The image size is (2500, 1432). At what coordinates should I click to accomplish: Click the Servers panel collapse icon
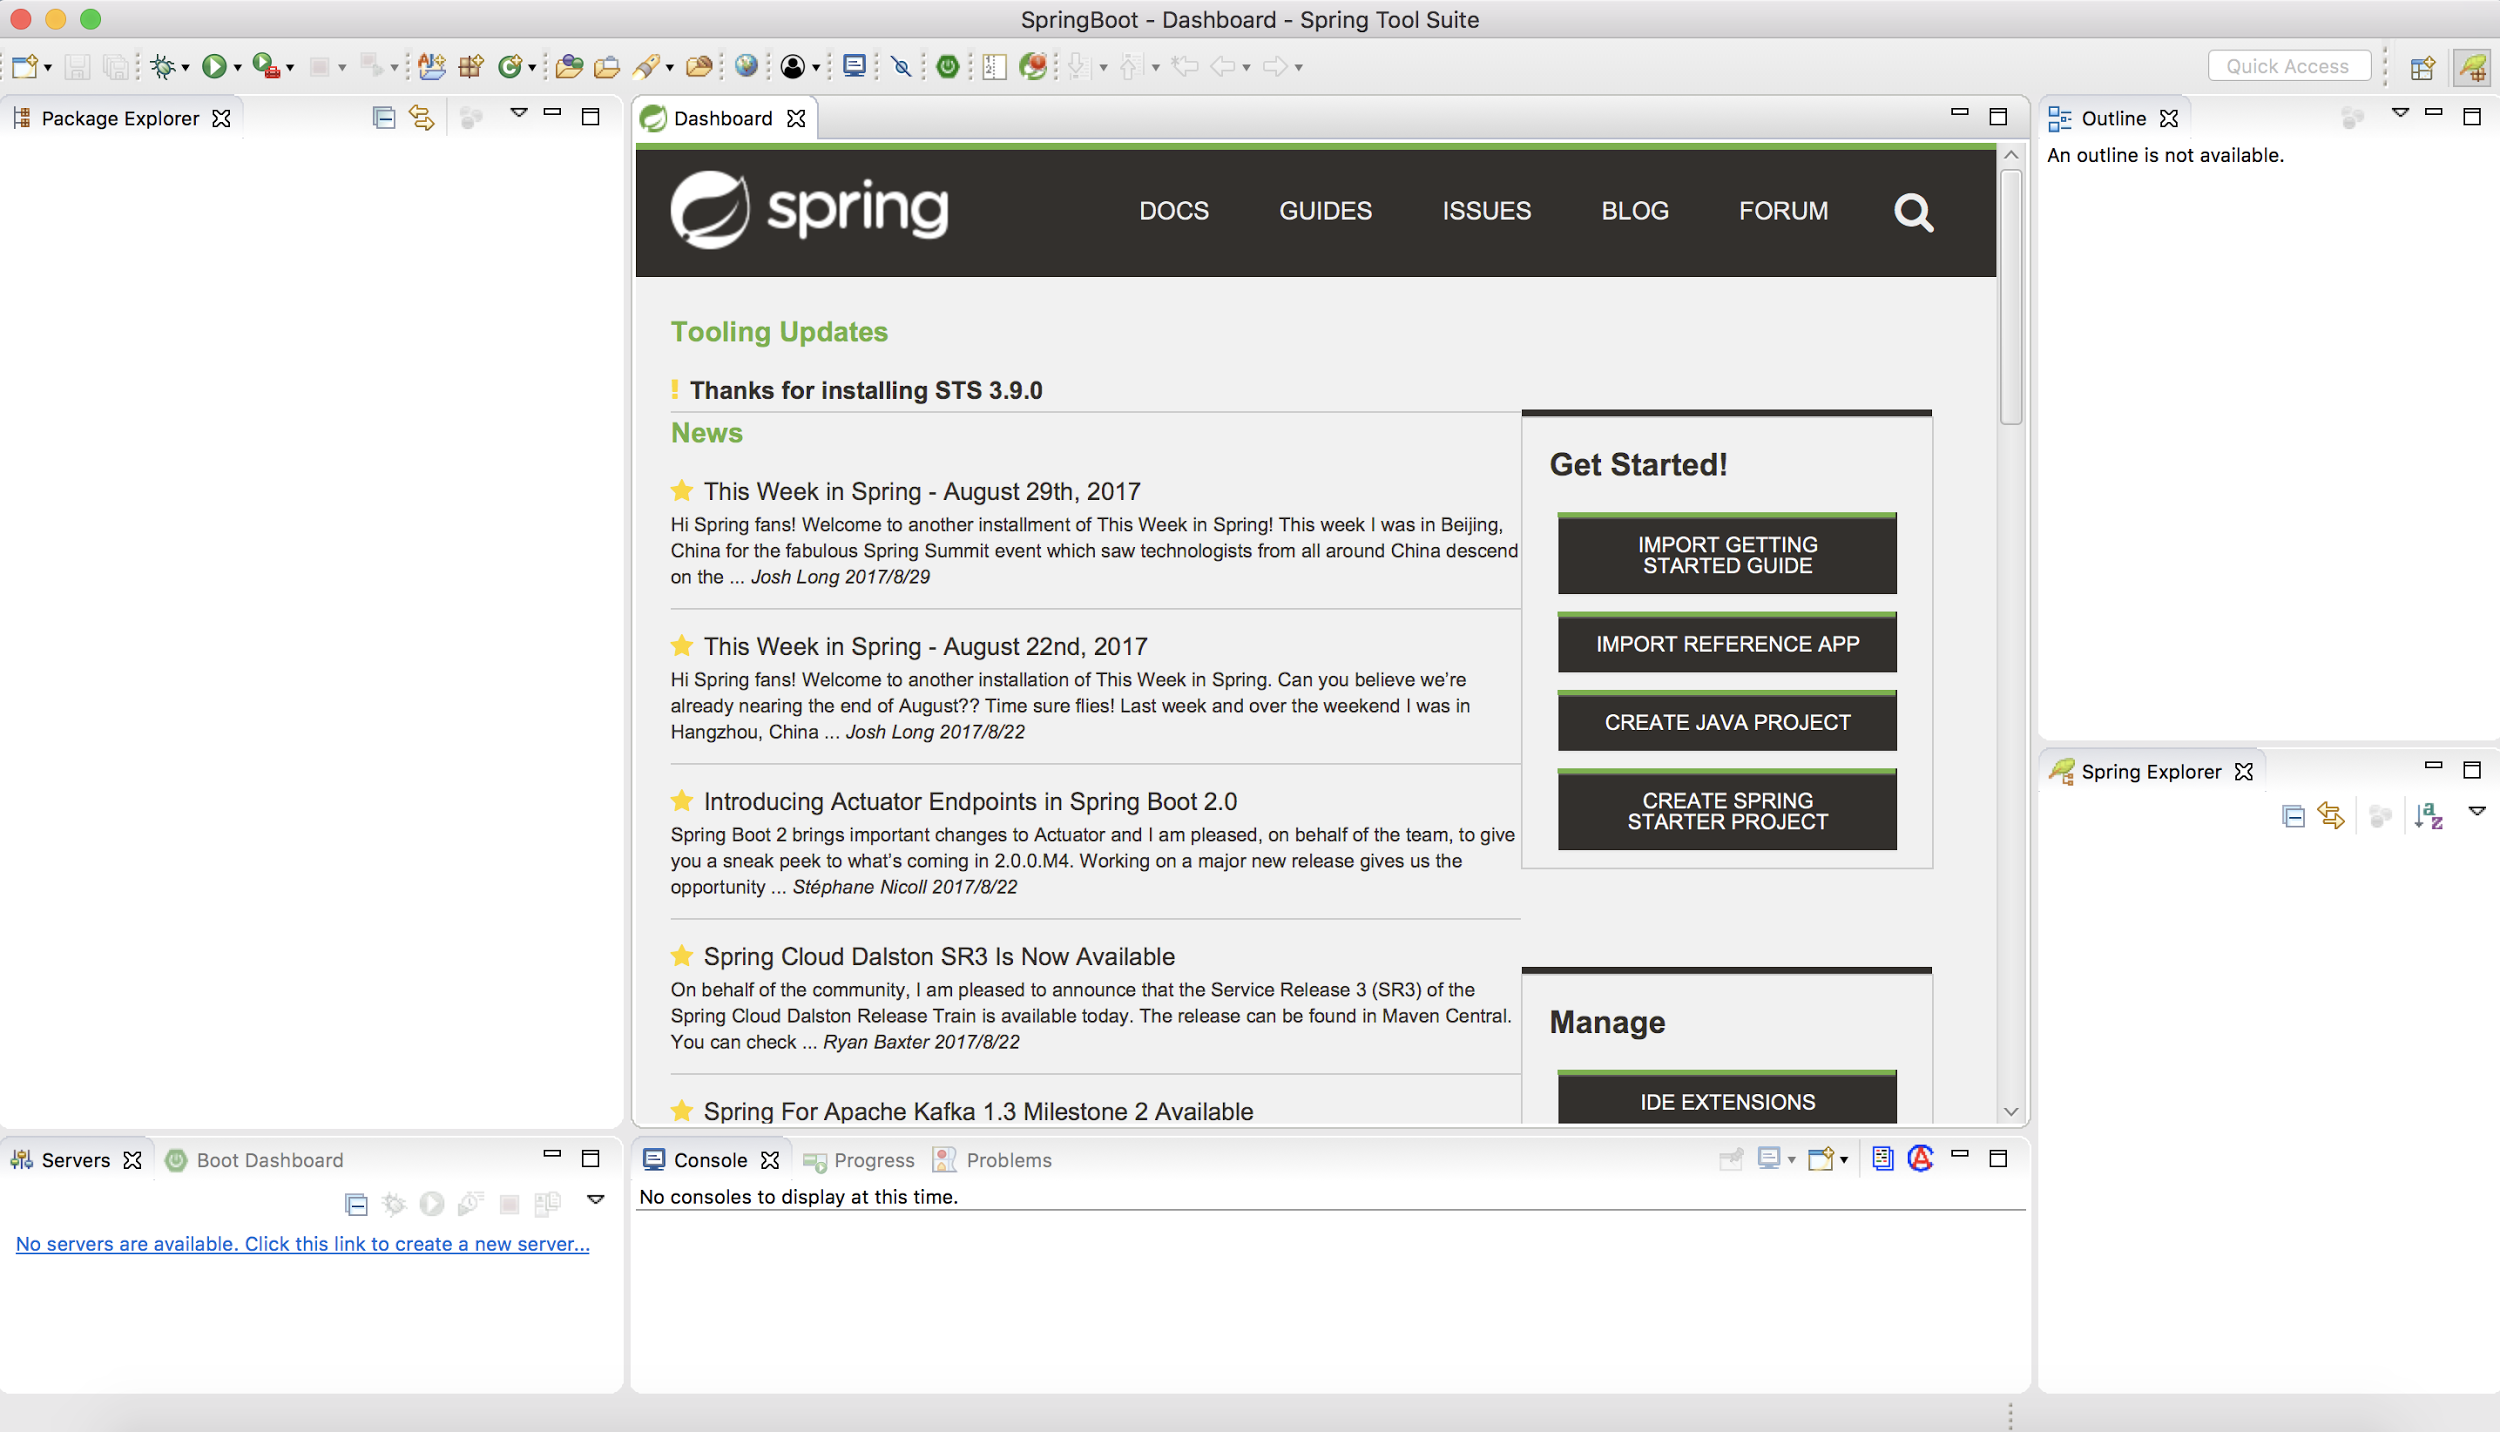pos(356,1204)
